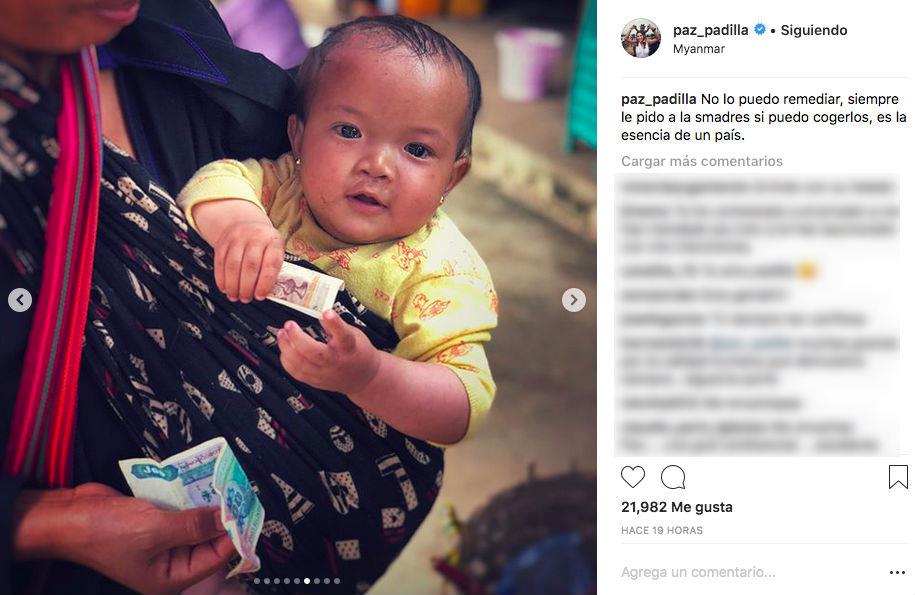Select the highlighted active carousel dot
Image resolution: width=915 pixels, height=595 pixels.
click(x=307, y=581)
